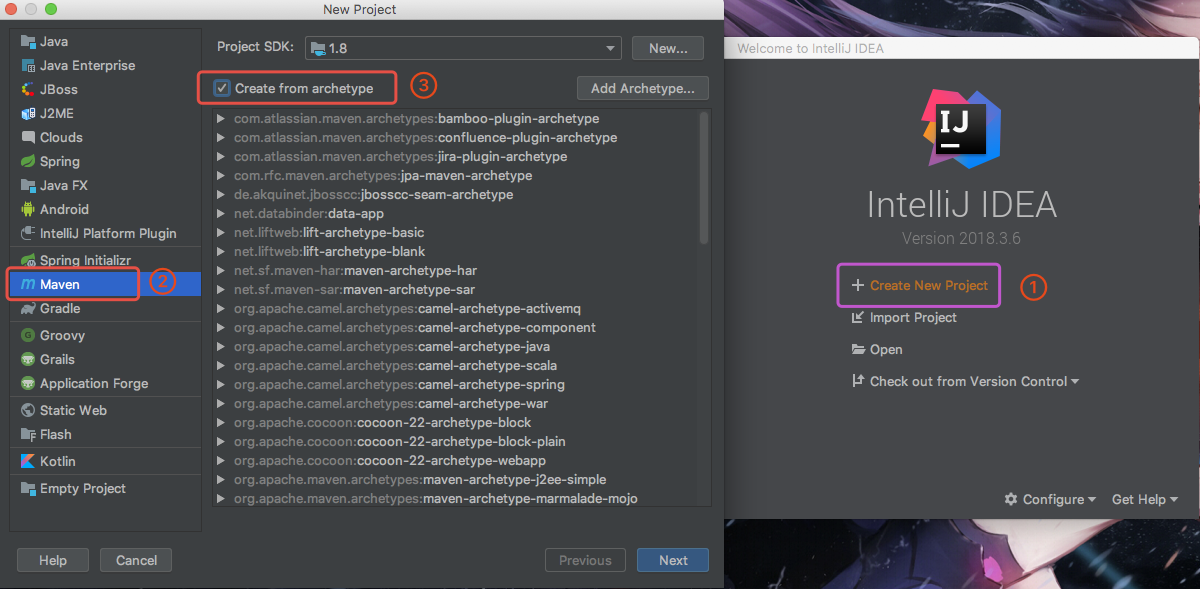The height and width of the screenshot is (589, 1200).
Task: Click the Static Web globe icon
Action: point(28,411)
